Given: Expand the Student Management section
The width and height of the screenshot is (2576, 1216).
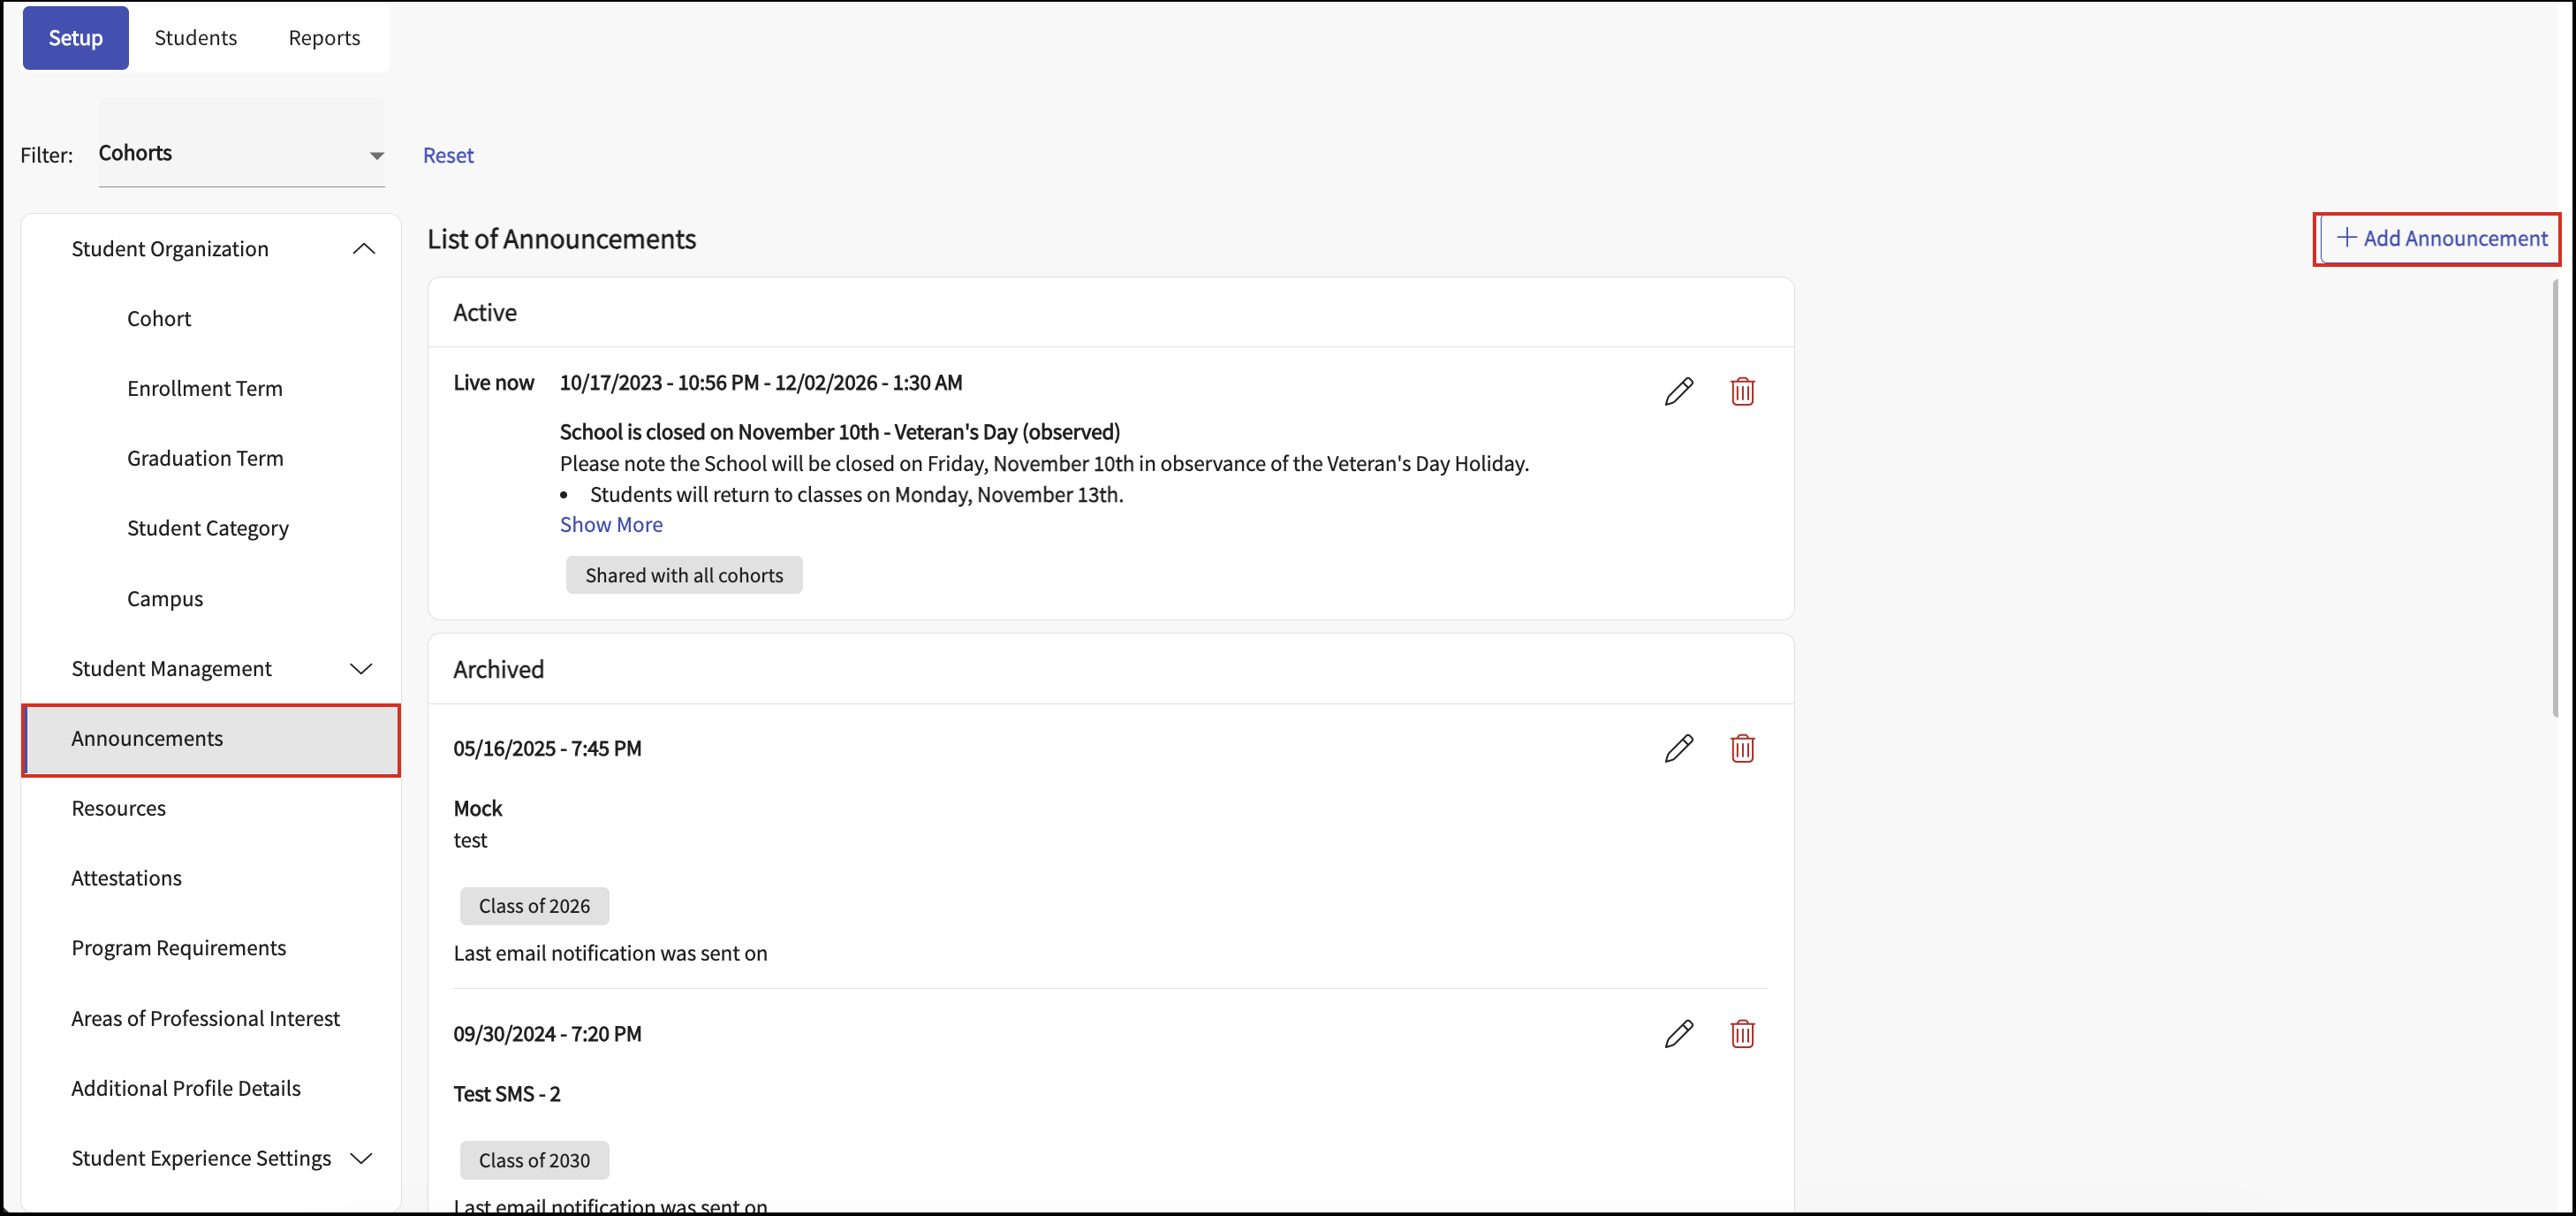Looking at the screenshot, I should 361,668.
